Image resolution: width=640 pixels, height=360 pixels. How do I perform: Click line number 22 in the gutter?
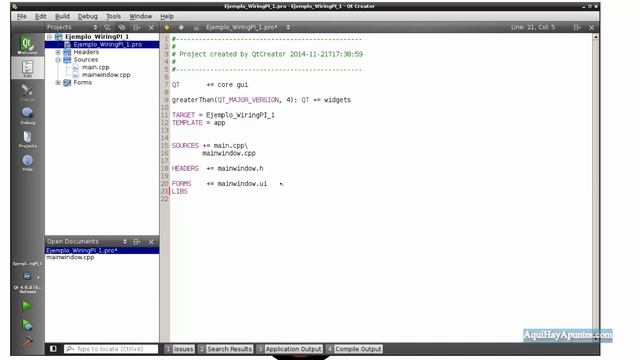coord(164,199)
